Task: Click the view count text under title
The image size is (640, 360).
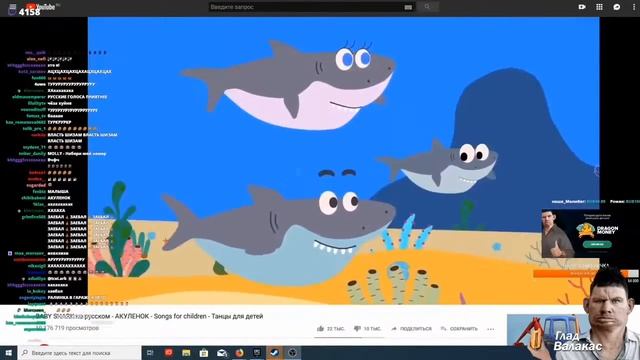Action: 67,328
